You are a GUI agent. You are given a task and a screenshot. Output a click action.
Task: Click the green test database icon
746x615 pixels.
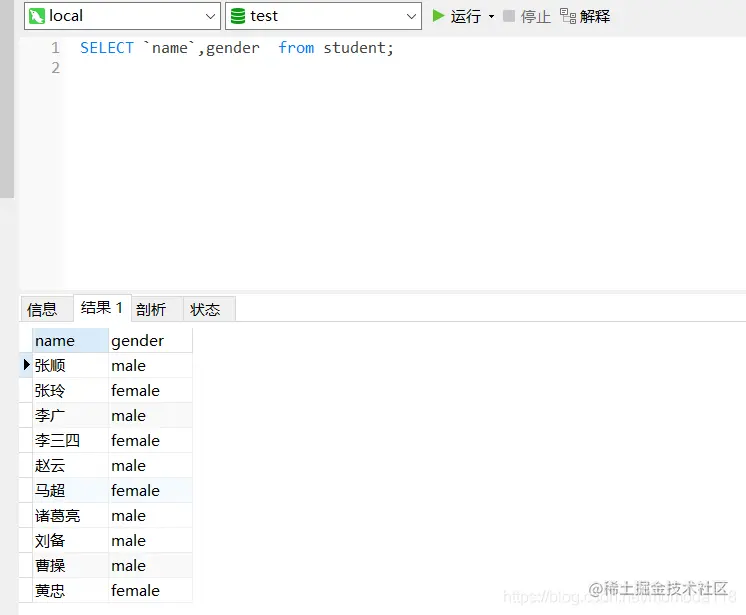click(x=237, y=16)
